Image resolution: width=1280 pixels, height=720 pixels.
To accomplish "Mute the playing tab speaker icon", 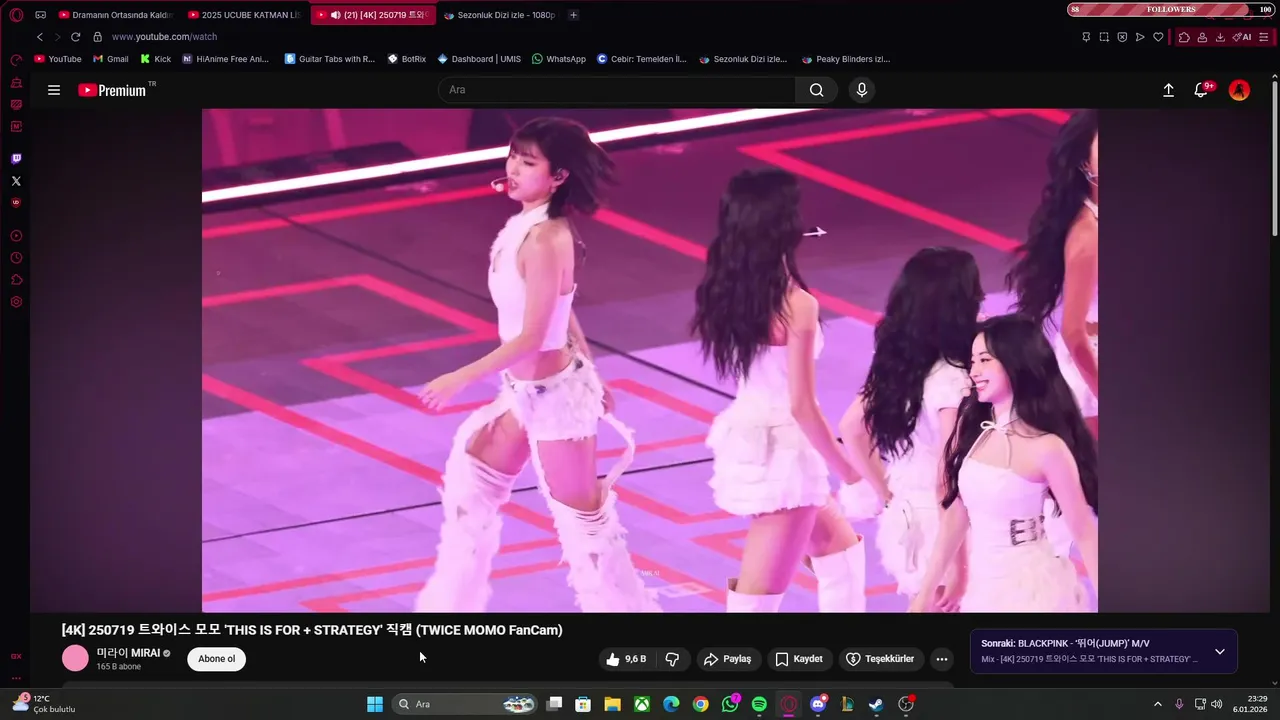I will click(335, 15).
